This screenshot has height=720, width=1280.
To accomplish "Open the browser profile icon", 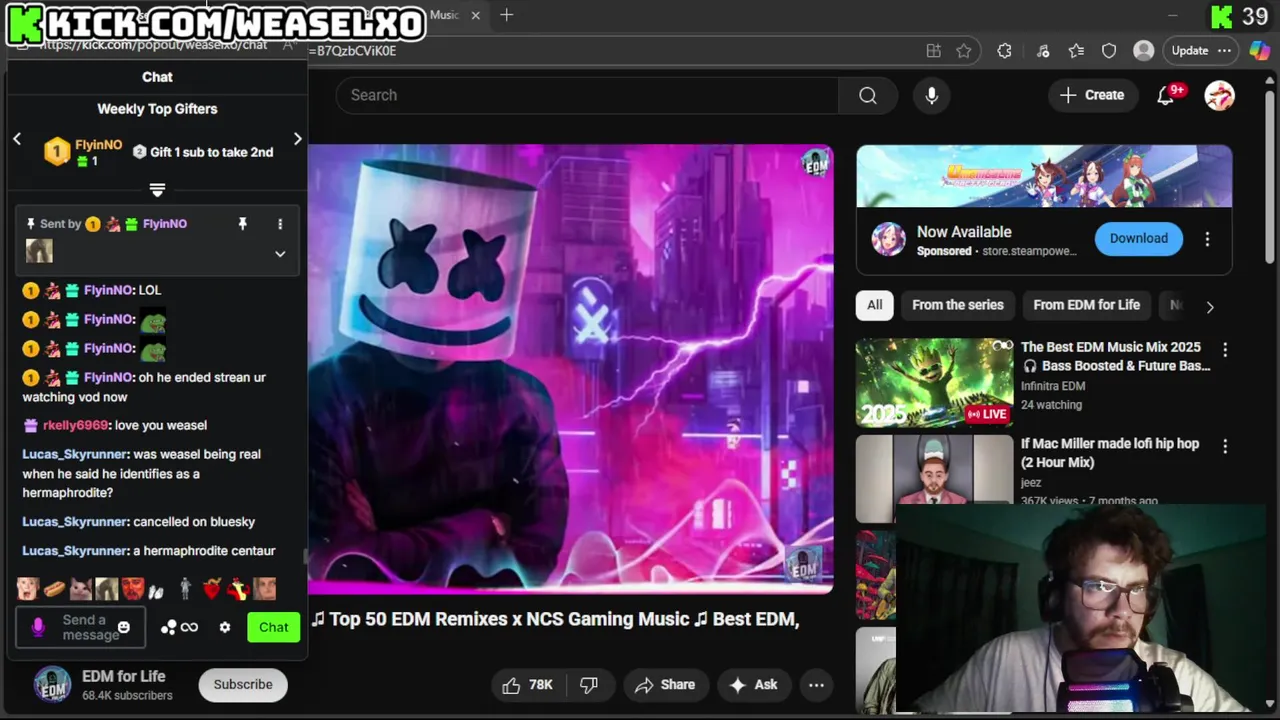I will [x=1144, y=51].
